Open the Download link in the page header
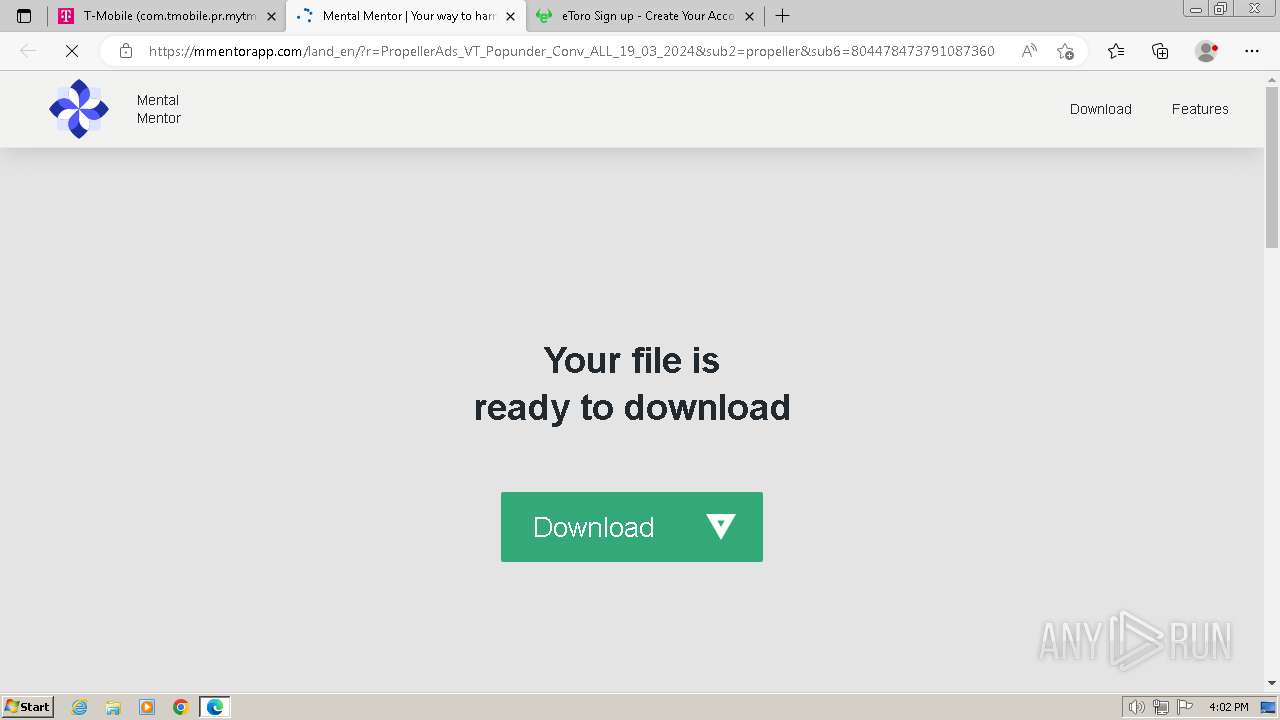Image resolution: width=1280 pixels, height=720 pixels. pyautogui.click(x=1100, y=109)
